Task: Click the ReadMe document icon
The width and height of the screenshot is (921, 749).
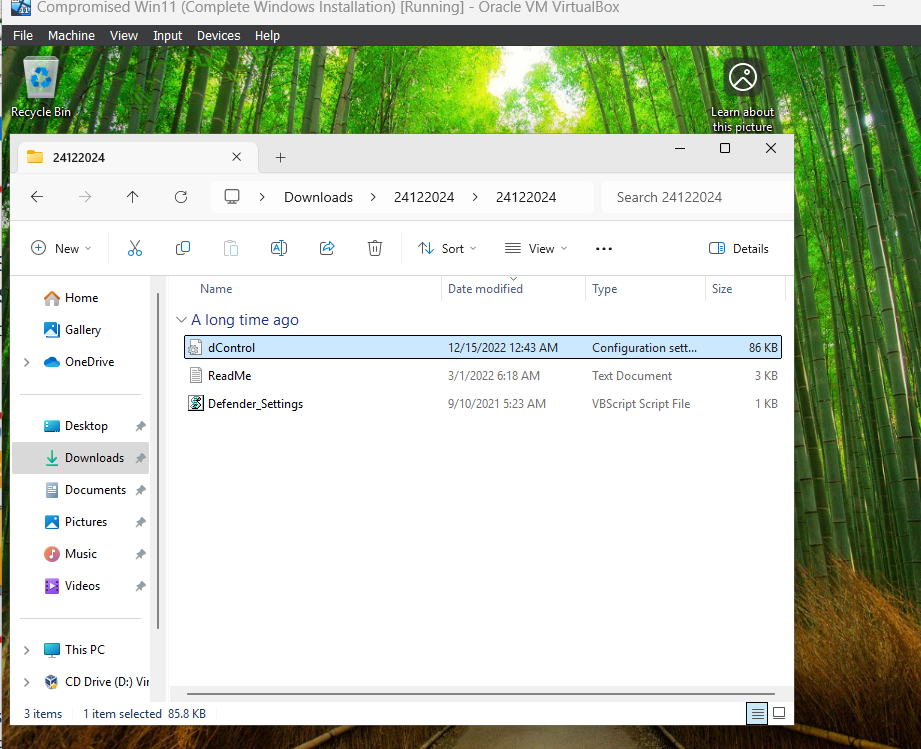Action: [x=196, y=375]
